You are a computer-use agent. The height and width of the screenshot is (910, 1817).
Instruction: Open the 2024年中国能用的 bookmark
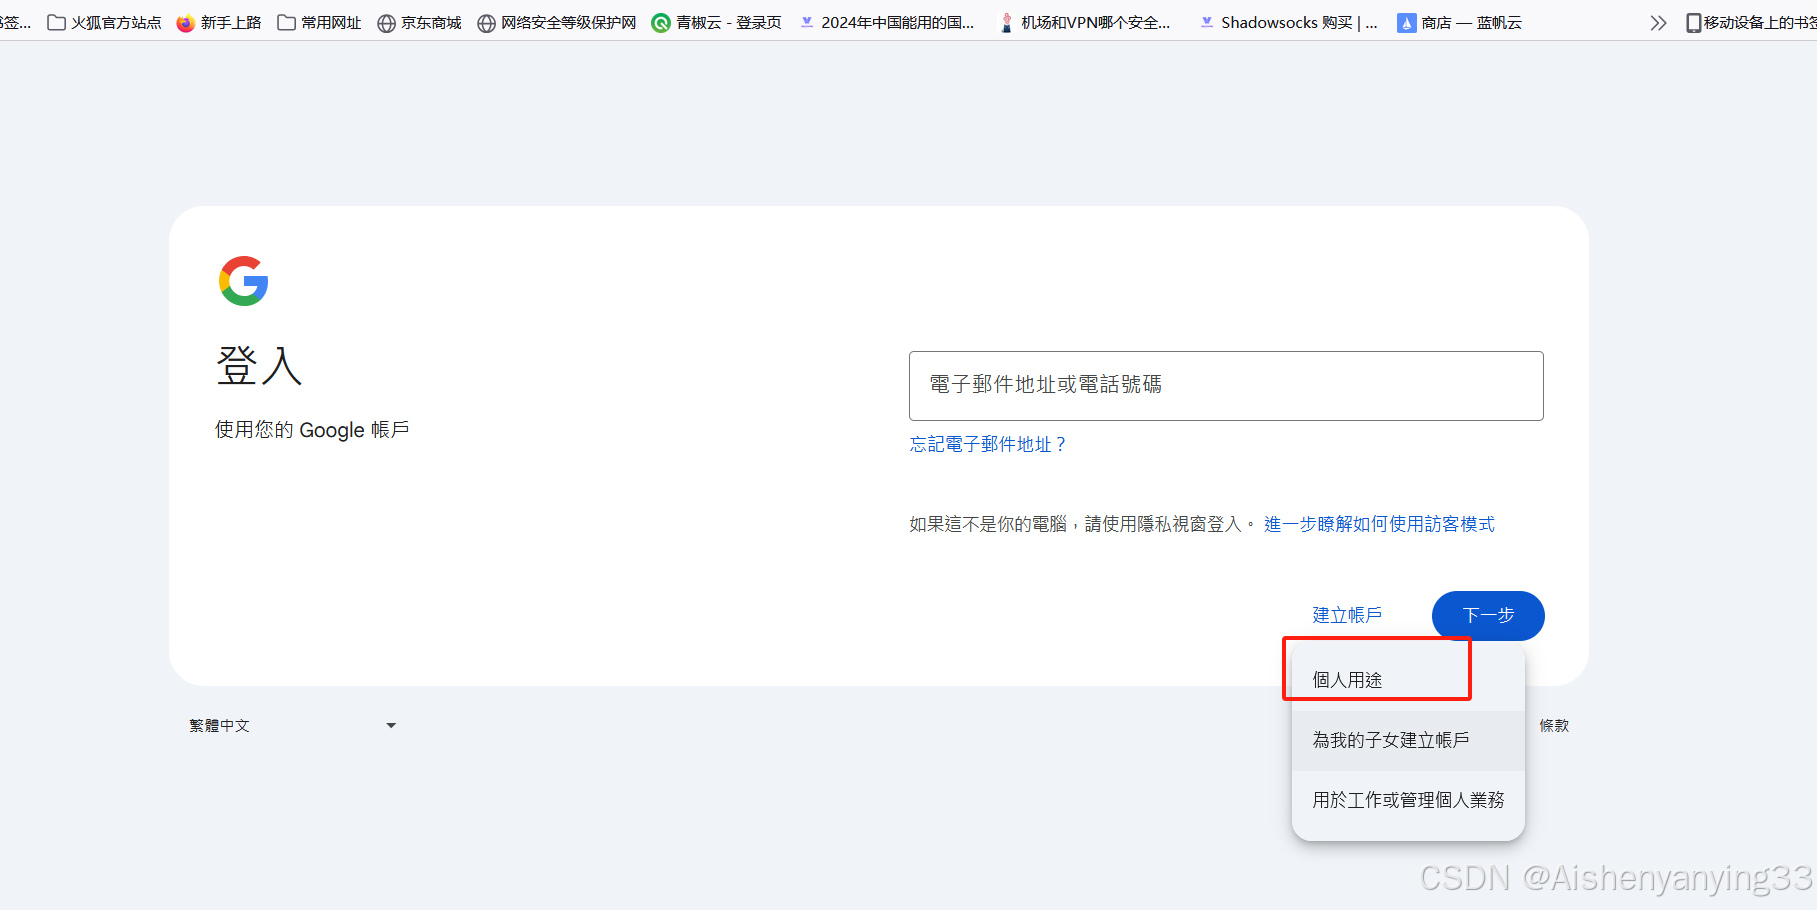point(887,22)
